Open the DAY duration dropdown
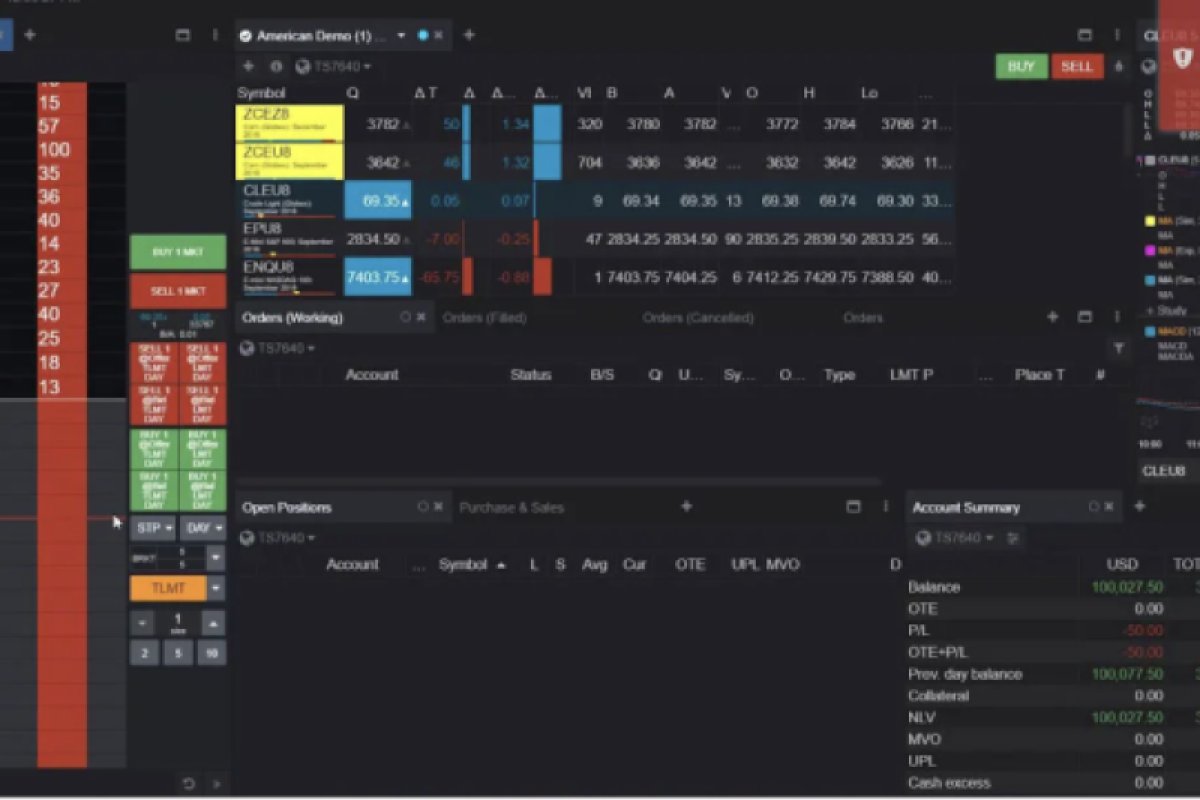This screenshot has width=1200, height=800. [x=202, y=527]
